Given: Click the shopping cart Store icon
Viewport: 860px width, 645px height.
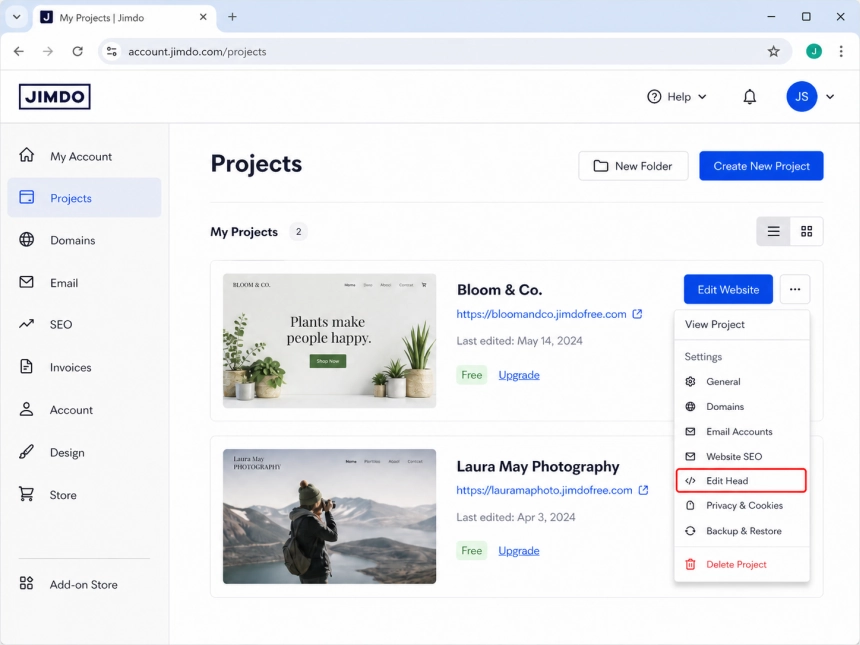Looking at the screenshot, I should click(x=26, y=494).
